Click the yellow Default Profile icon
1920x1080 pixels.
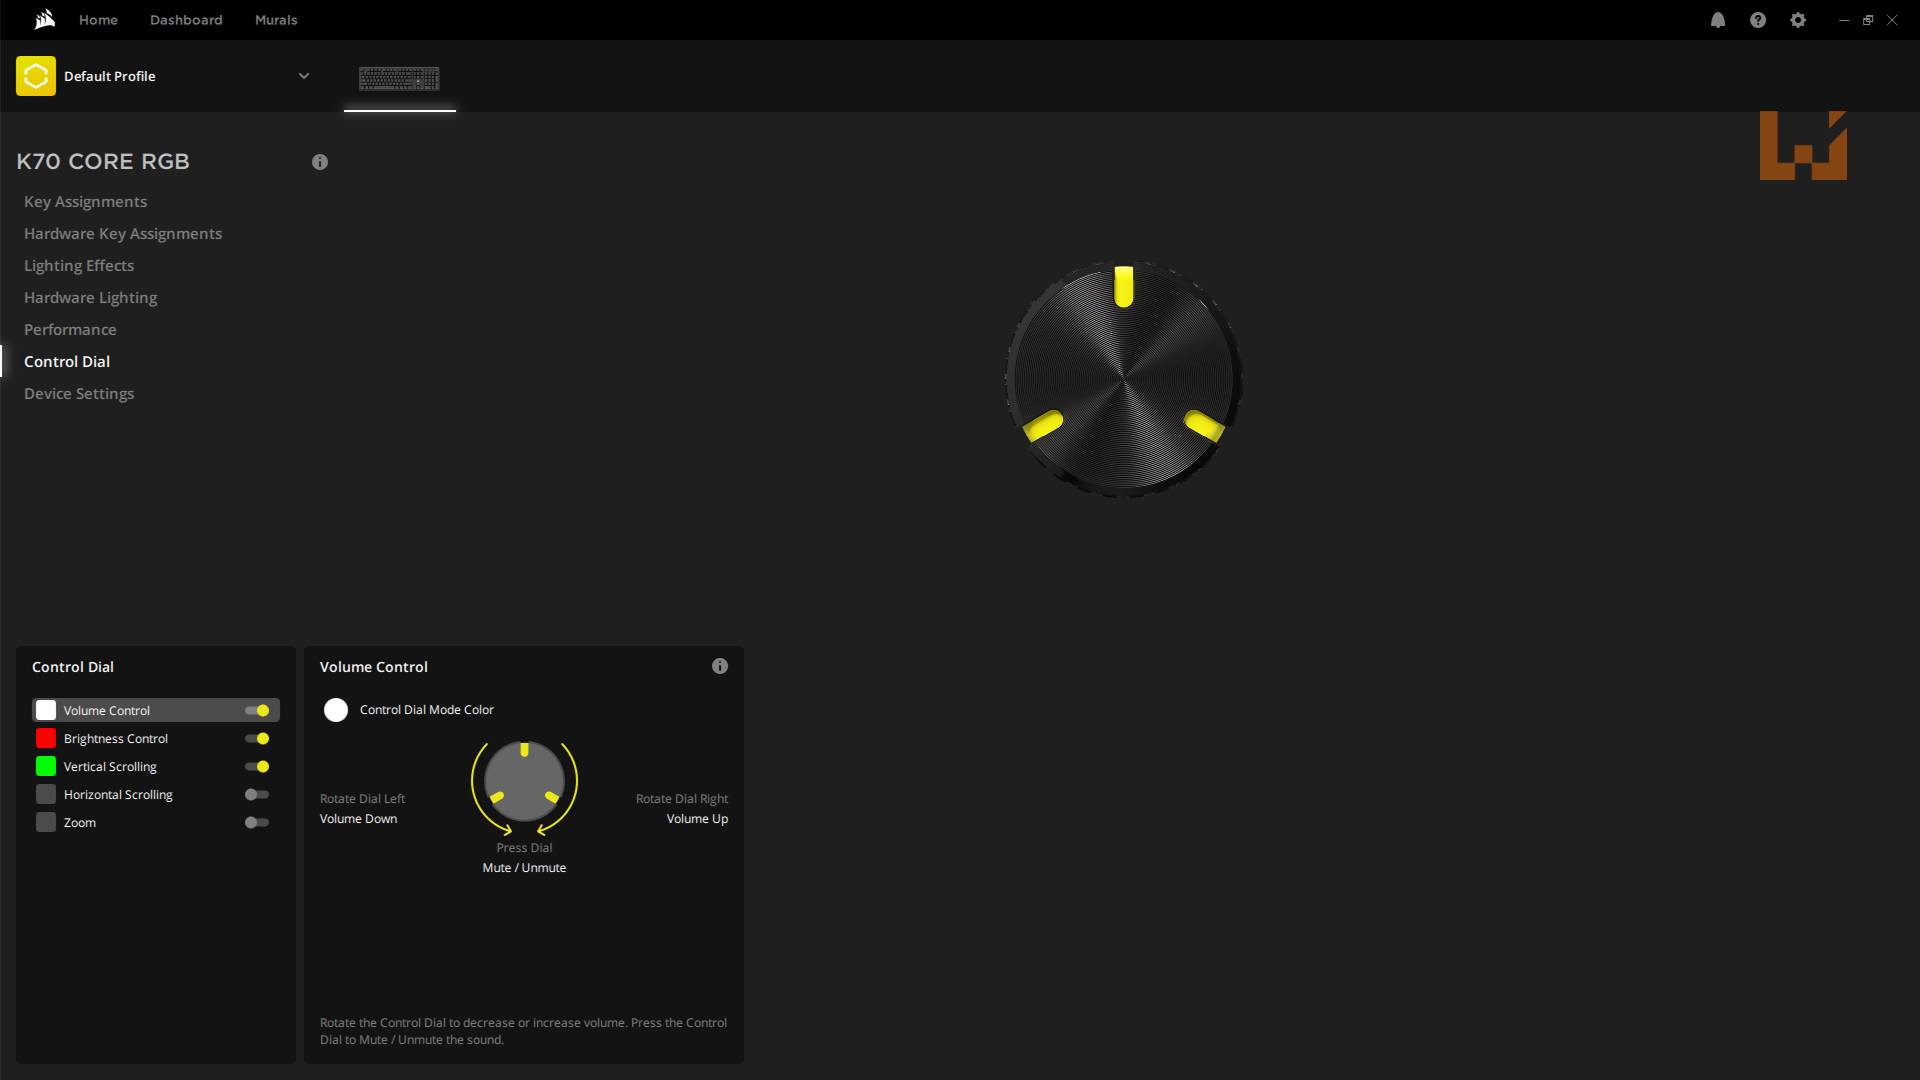[36, 76]
